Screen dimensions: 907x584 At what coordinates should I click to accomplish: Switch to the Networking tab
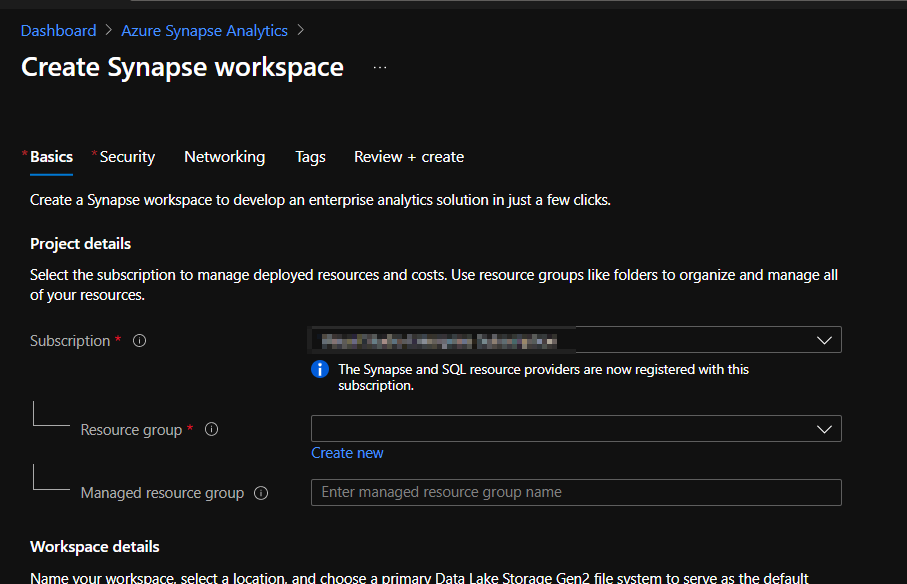point(224,157)
